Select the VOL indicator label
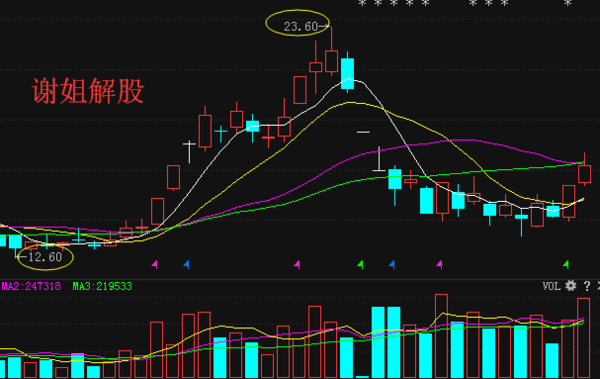The height and width of the screenshot is (379, 600). [551, 286]
